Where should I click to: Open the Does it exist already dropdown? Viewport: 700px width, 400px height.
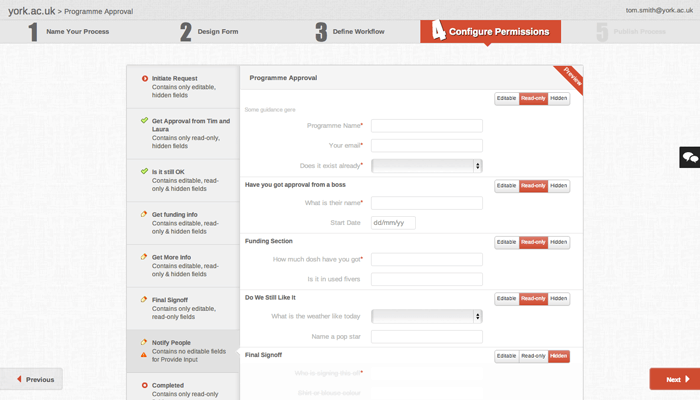(427, 166)
